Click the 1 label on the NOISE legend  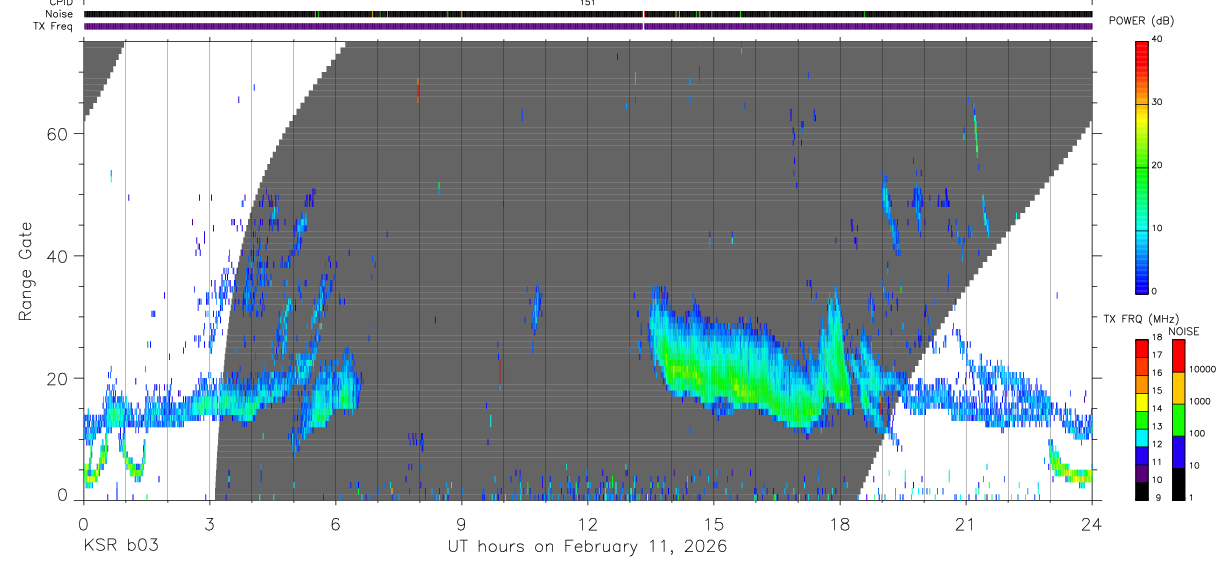point(1191,497)
